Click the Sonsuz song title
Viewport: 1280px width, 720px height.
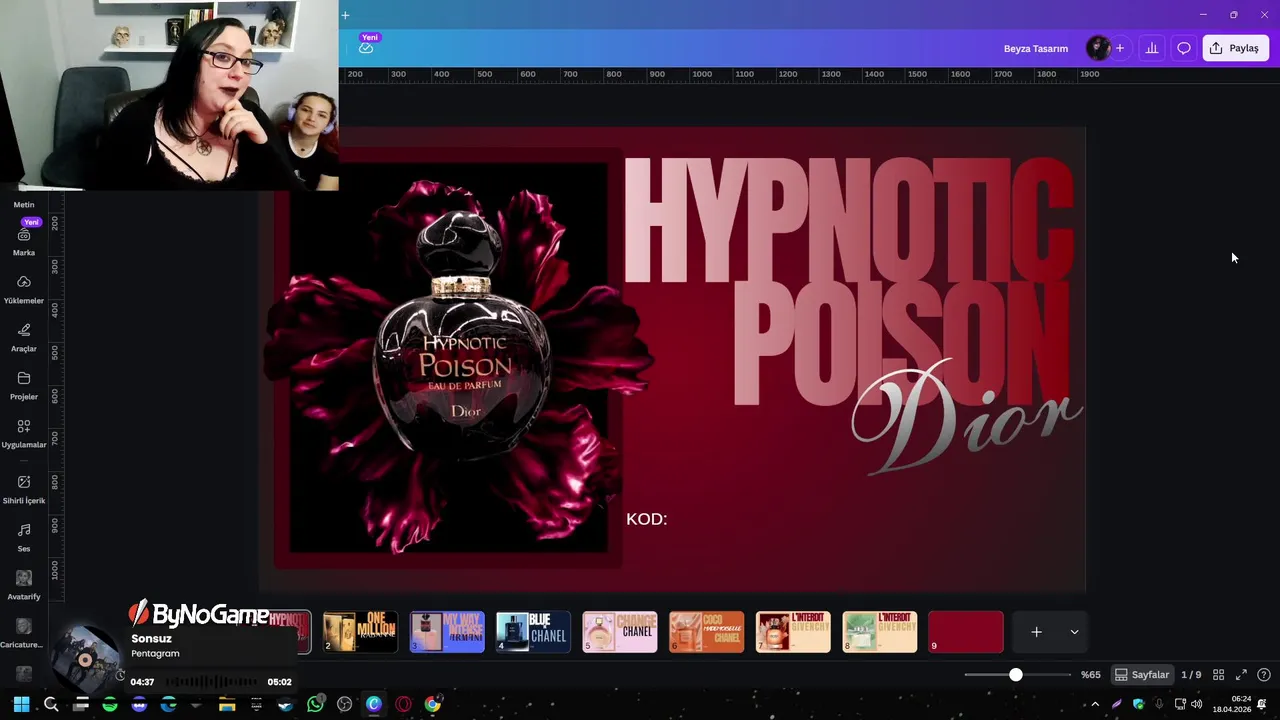point(151,639)
